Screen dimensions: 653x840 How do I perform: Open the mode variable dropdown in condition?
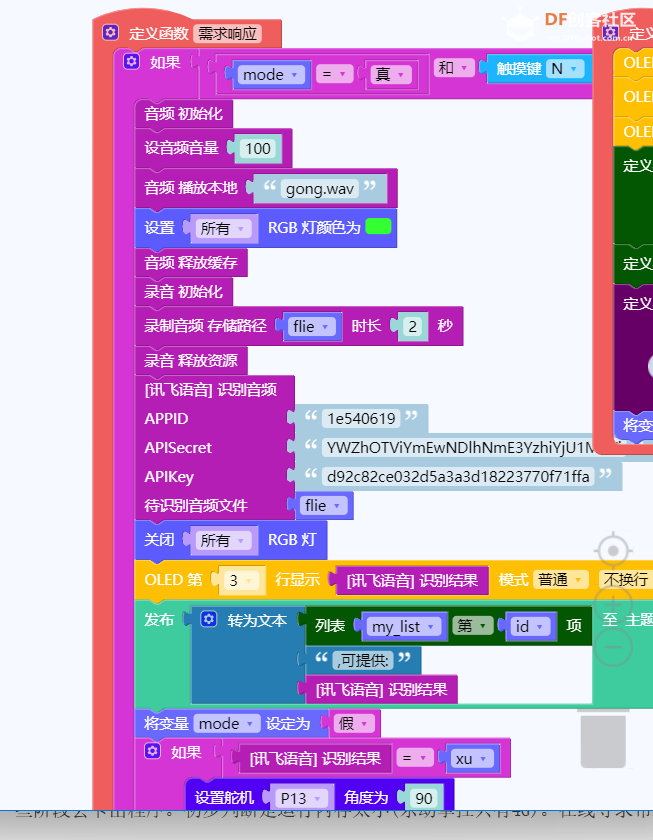pyautogui.click(x=270, y=74)
